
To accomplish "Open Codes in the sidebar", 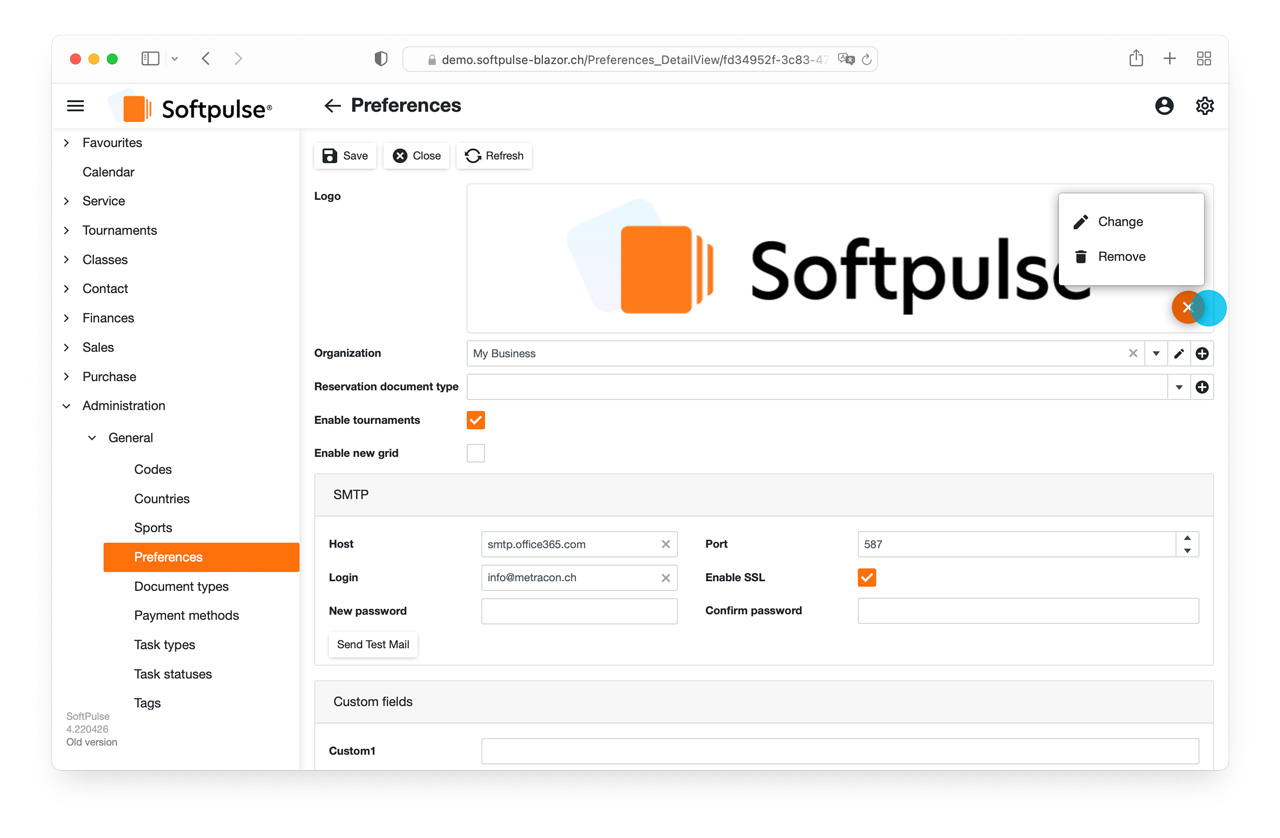I will [153, 469].
